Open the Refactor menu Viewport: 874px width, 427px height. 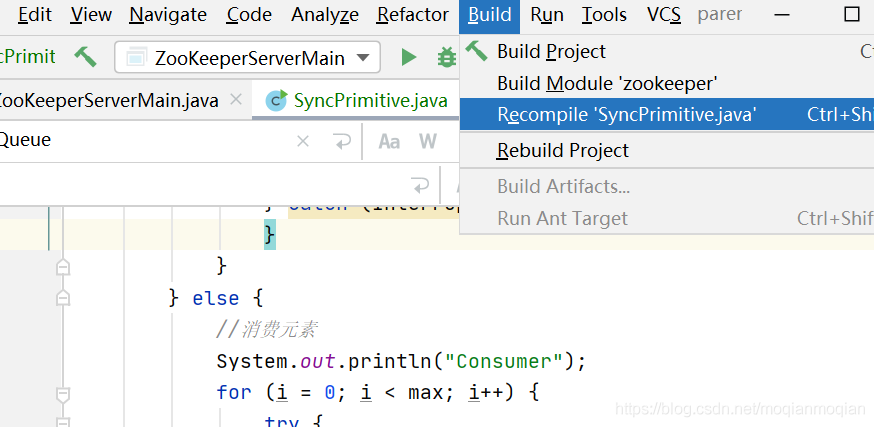pos(412,14)
